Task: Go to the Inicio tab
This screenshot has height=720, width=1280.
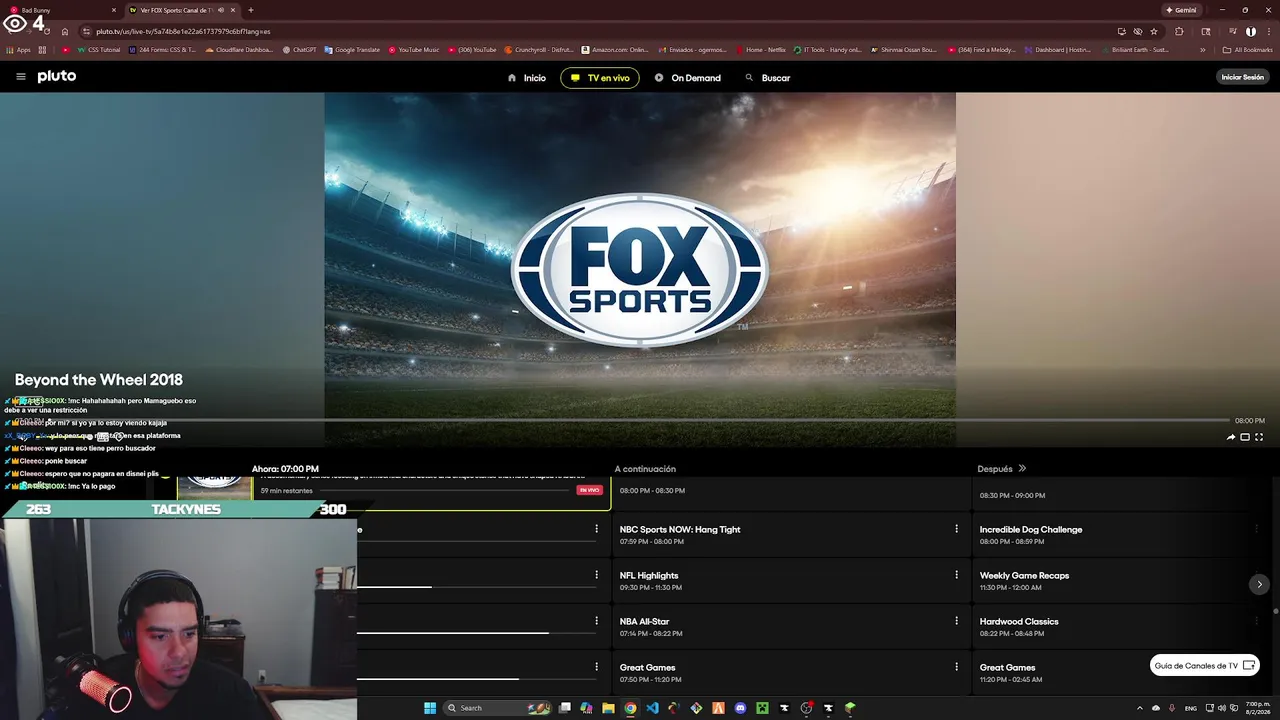Action: (x=527, y=78)
